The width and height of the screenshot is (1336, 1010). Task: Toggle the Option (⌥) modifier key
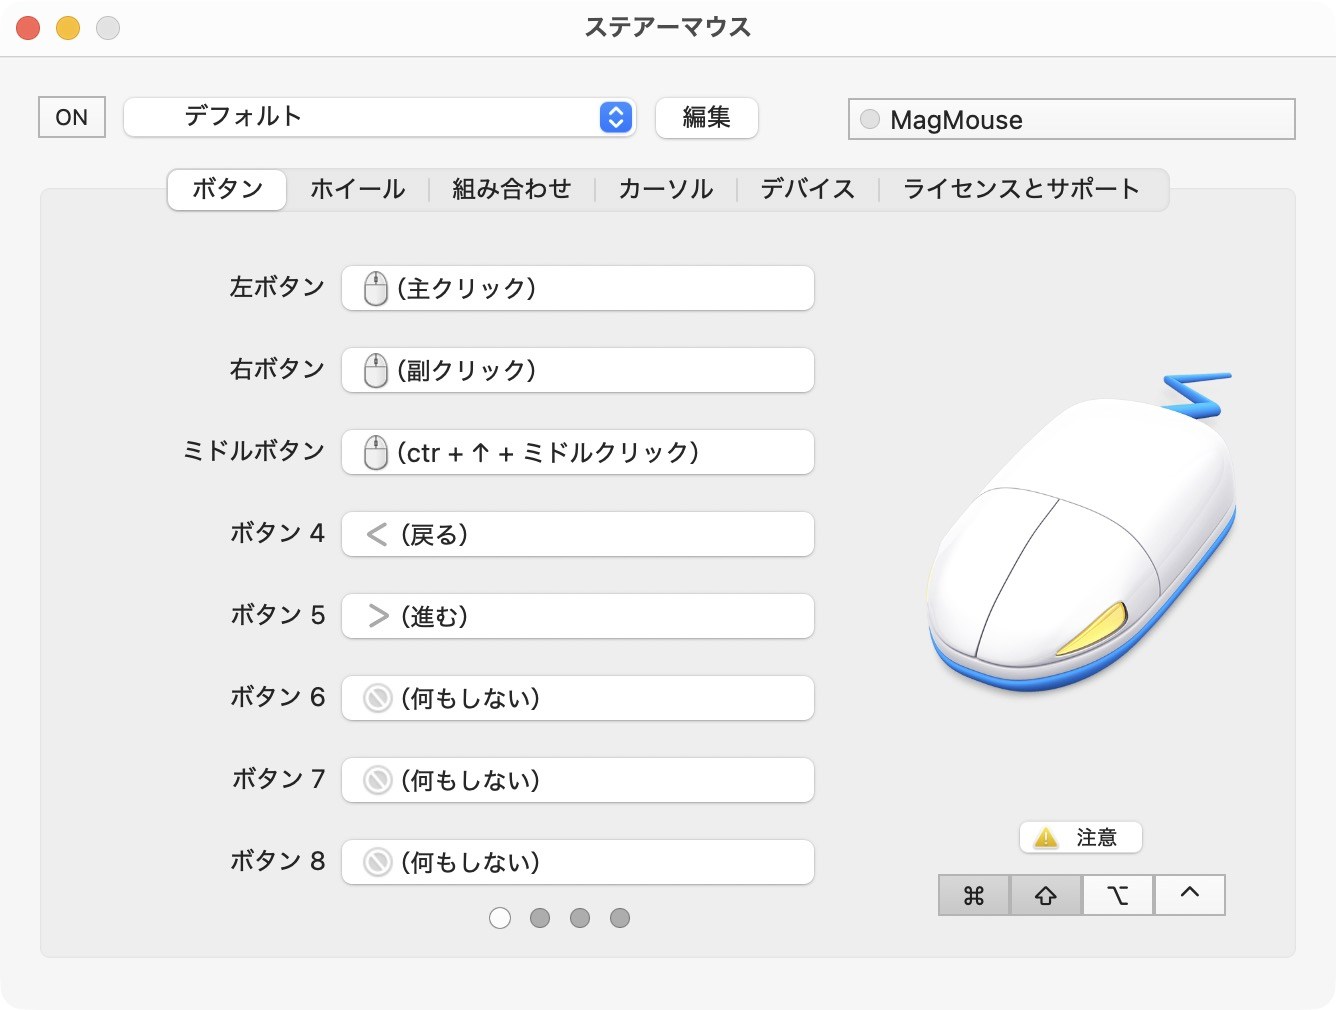(1117, 895)
